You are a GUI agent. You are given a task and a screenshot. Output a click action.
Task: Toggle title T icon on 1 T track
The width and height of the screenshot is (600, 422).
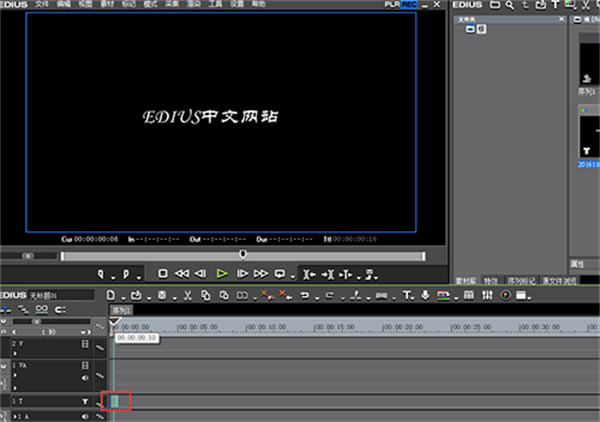[85, 401]
